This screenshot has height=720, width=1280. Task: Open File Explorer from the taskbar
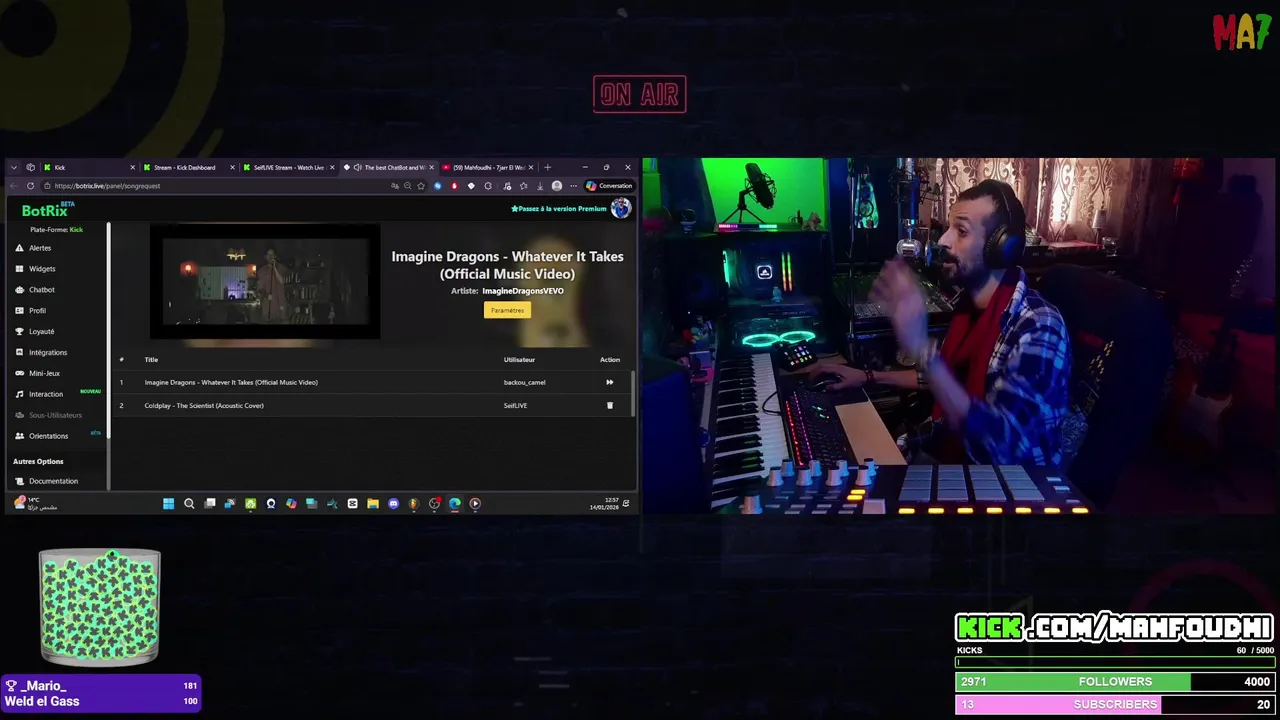point(373,504)
